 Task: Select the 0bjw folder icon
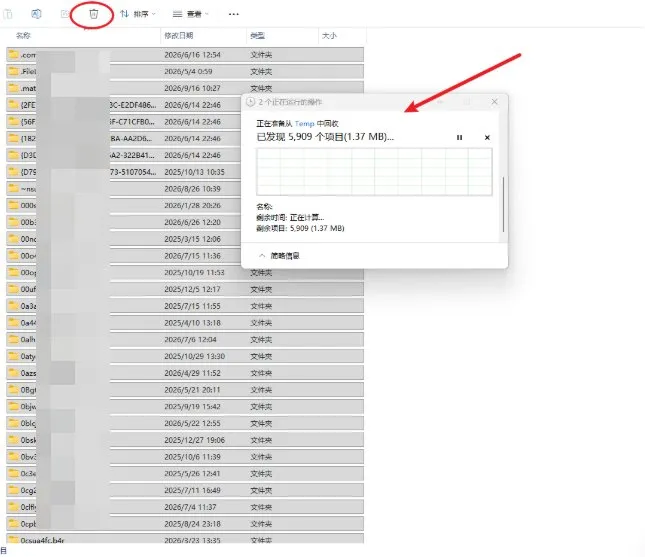14,406
